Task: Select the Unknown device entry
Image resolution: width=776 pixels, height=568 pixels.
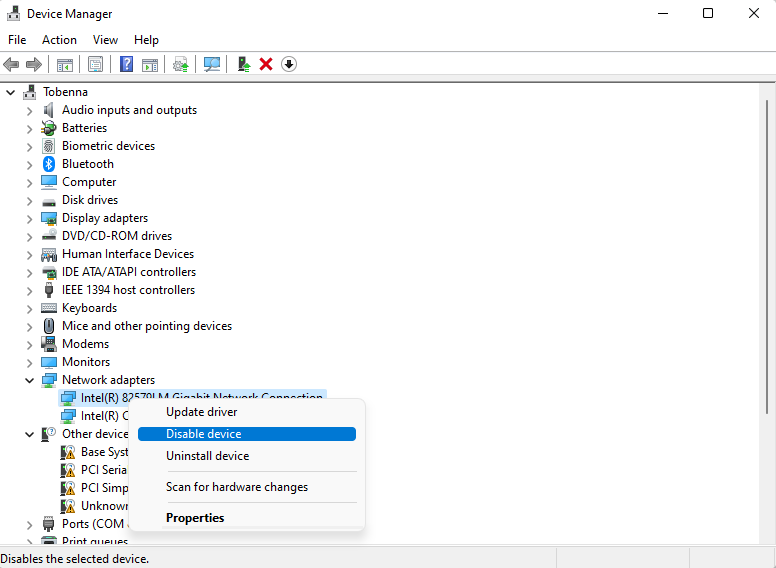Action: point(94,506)
